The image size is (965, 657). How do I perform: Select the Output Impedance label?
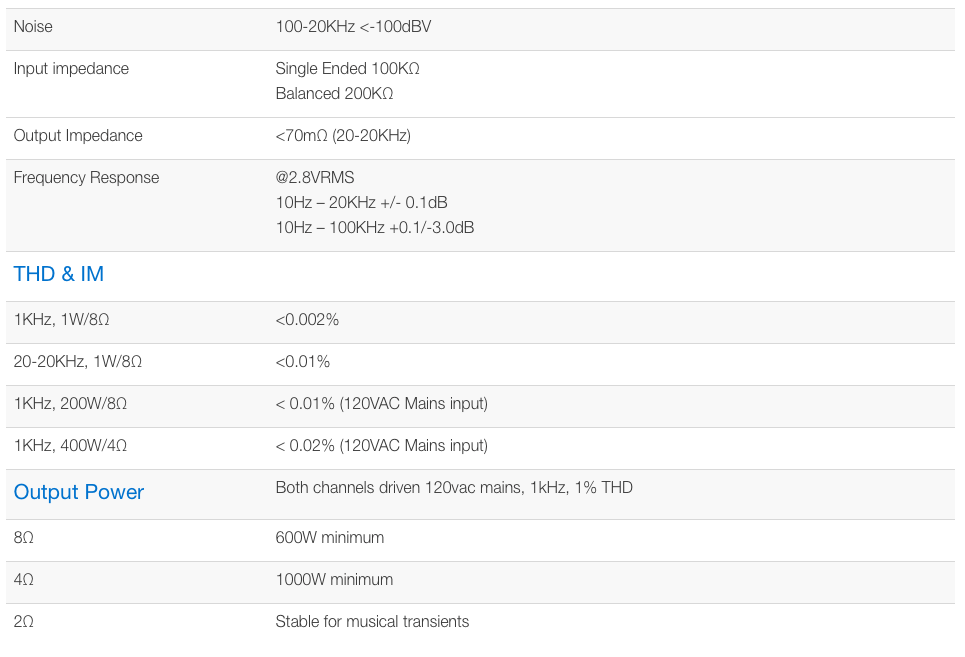coord(78,136)
